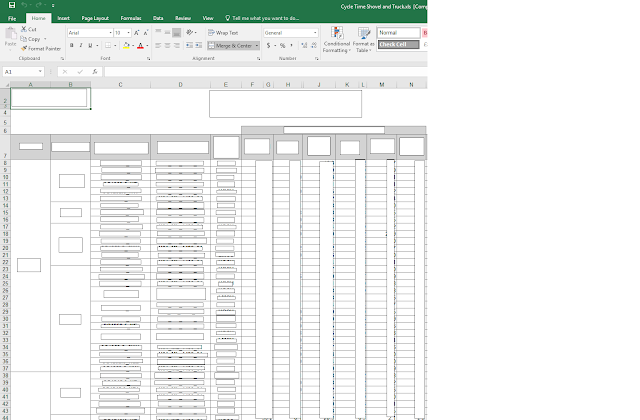Align cell text to the left

(x=158, y=45)
